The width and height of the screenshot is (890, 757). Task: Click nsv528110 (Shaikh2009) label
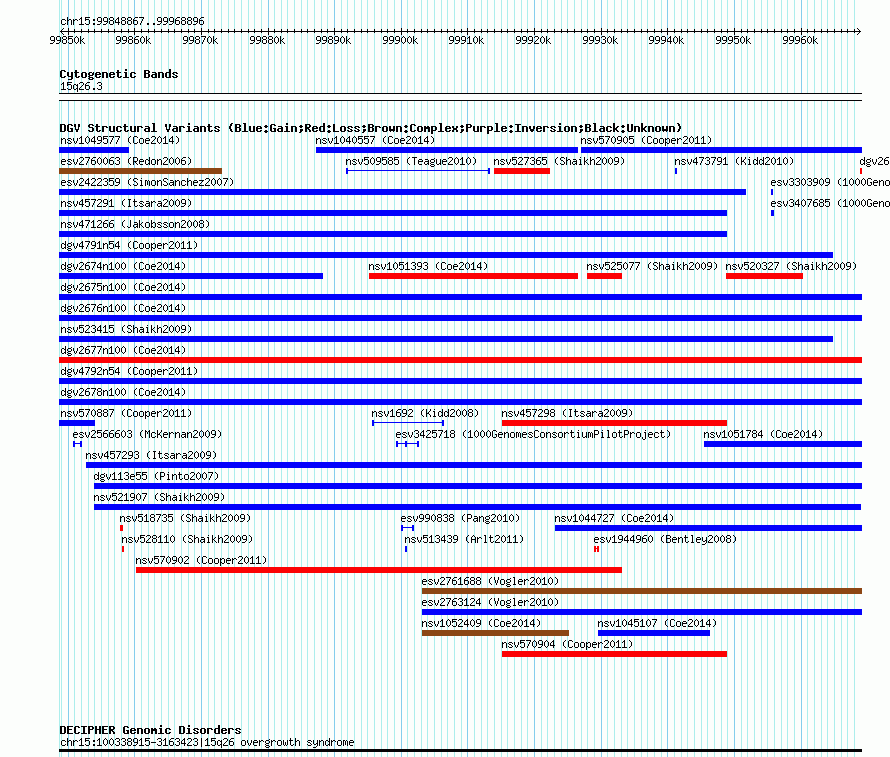(x=187, y=539)
